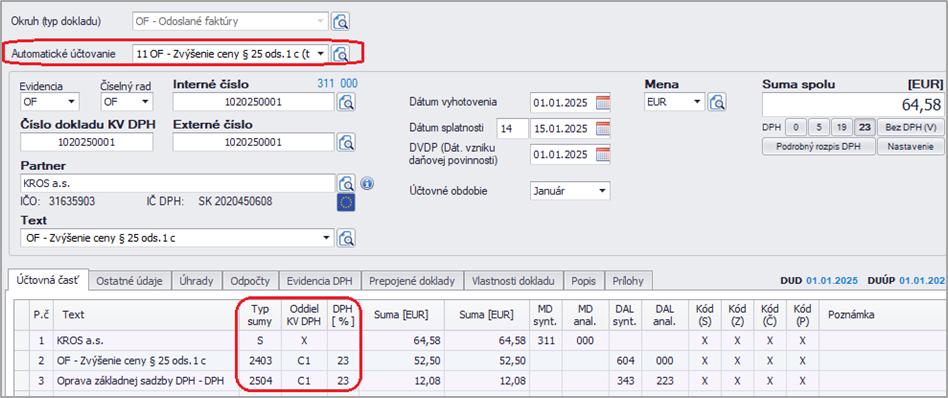This screenshot has width=948, height=398.
Task: Open partner lookup icon beside KROS a.s.
Action: click(x=345, y=183)
